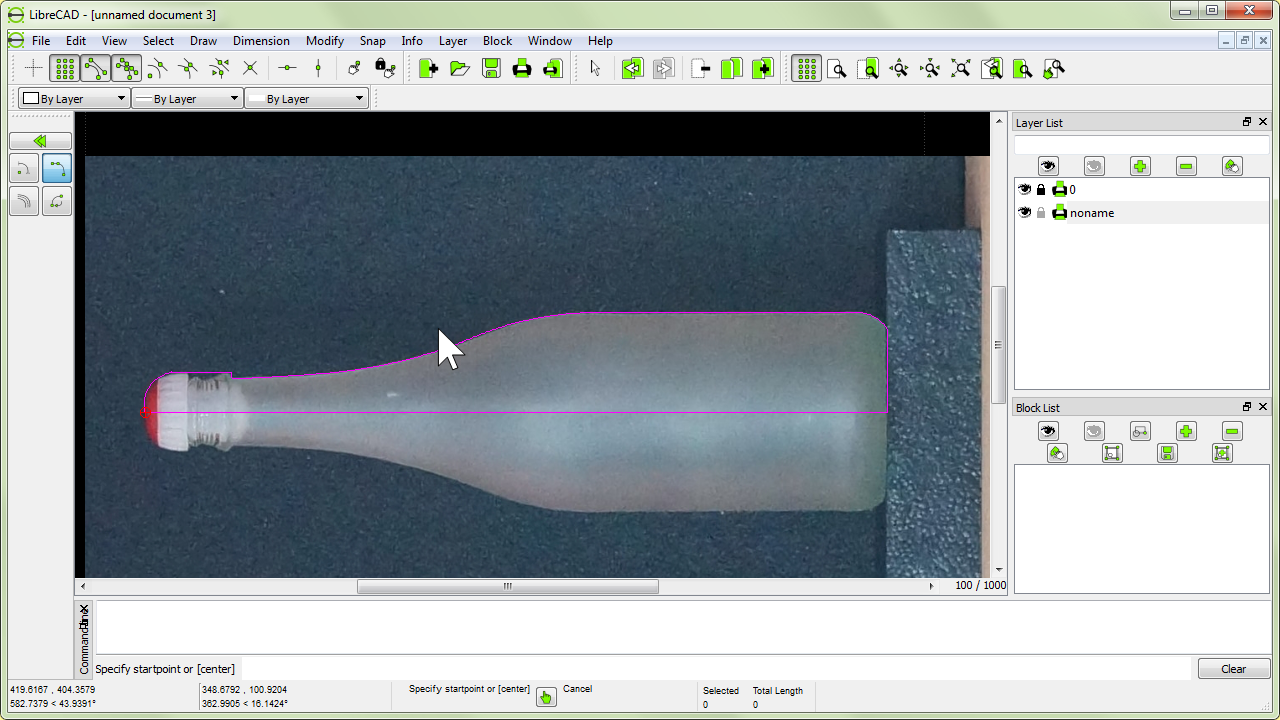The image size is (1280, 720).
Task: Restrict snapping horizontally
Action: pos(288,68)
